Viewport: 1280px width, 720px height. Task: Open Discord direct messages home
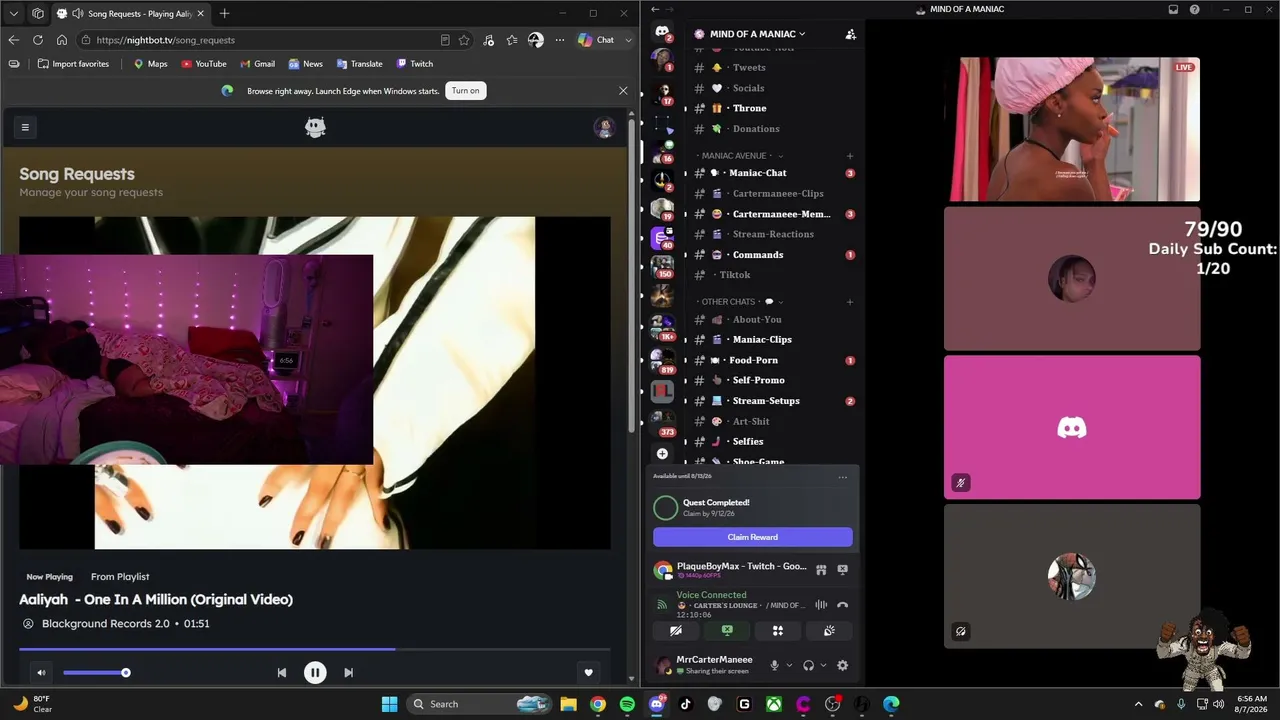tap(662, 32)
